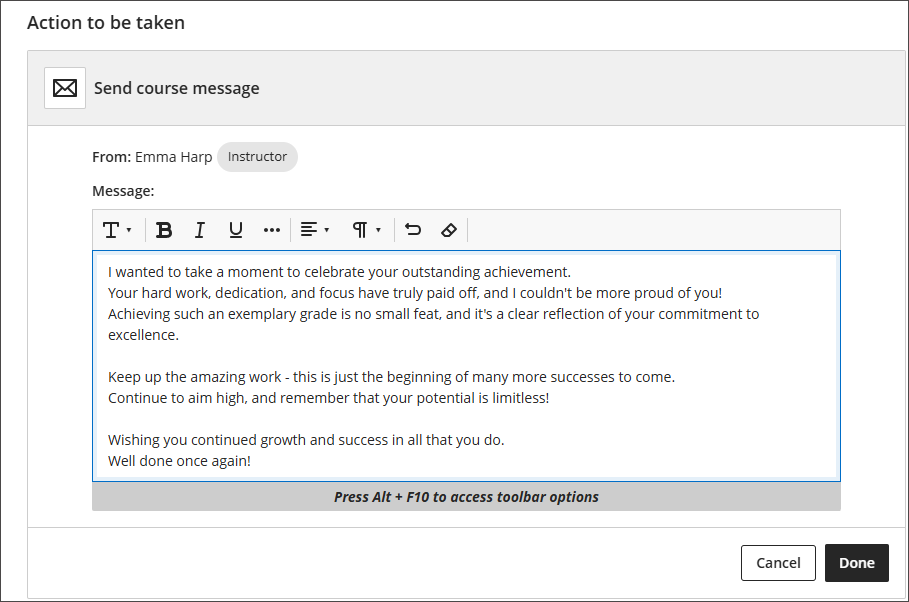Image resolution: width=909 pixels, height=602 pixels.
Task: Click the text alignment icon
Action: click(308, 229)
